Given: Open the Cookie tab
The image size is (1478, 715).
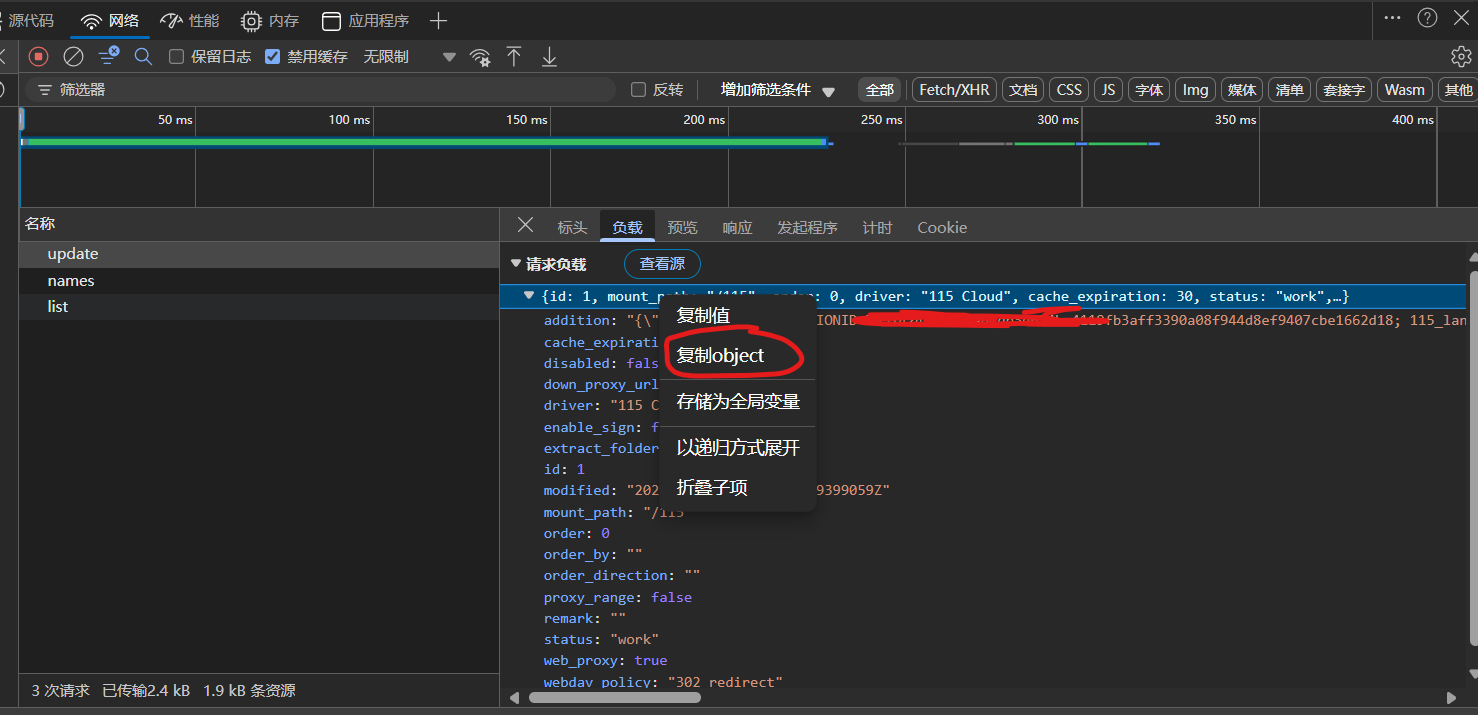Looking at the screenshot, I should [942, 228].
